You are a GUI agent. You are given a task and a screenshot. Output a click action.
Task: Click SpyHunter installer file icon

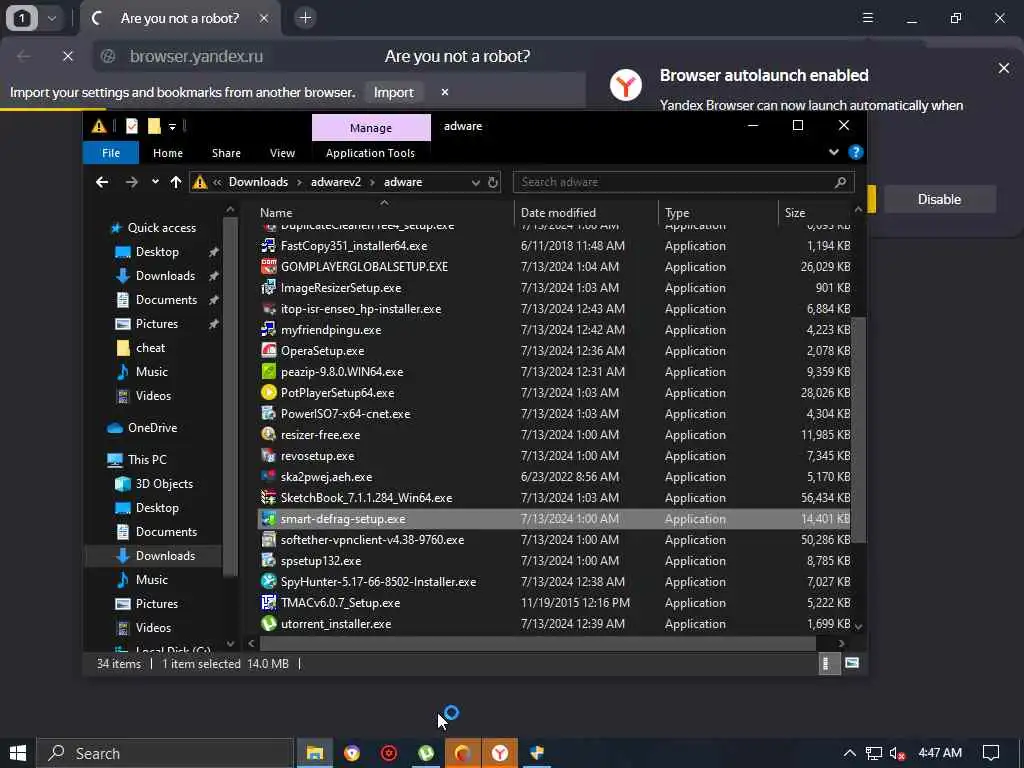[x=268, y=581]
